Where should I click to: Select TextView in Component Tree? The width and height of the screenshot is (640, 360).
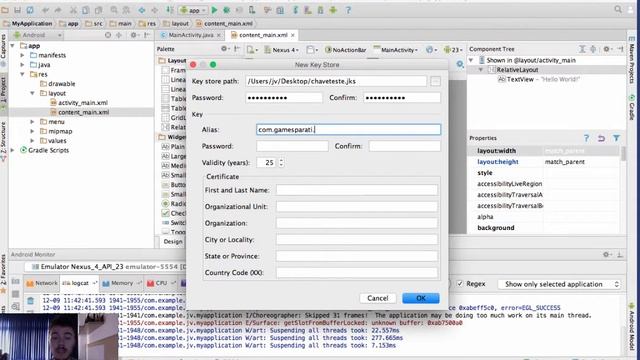520,79
